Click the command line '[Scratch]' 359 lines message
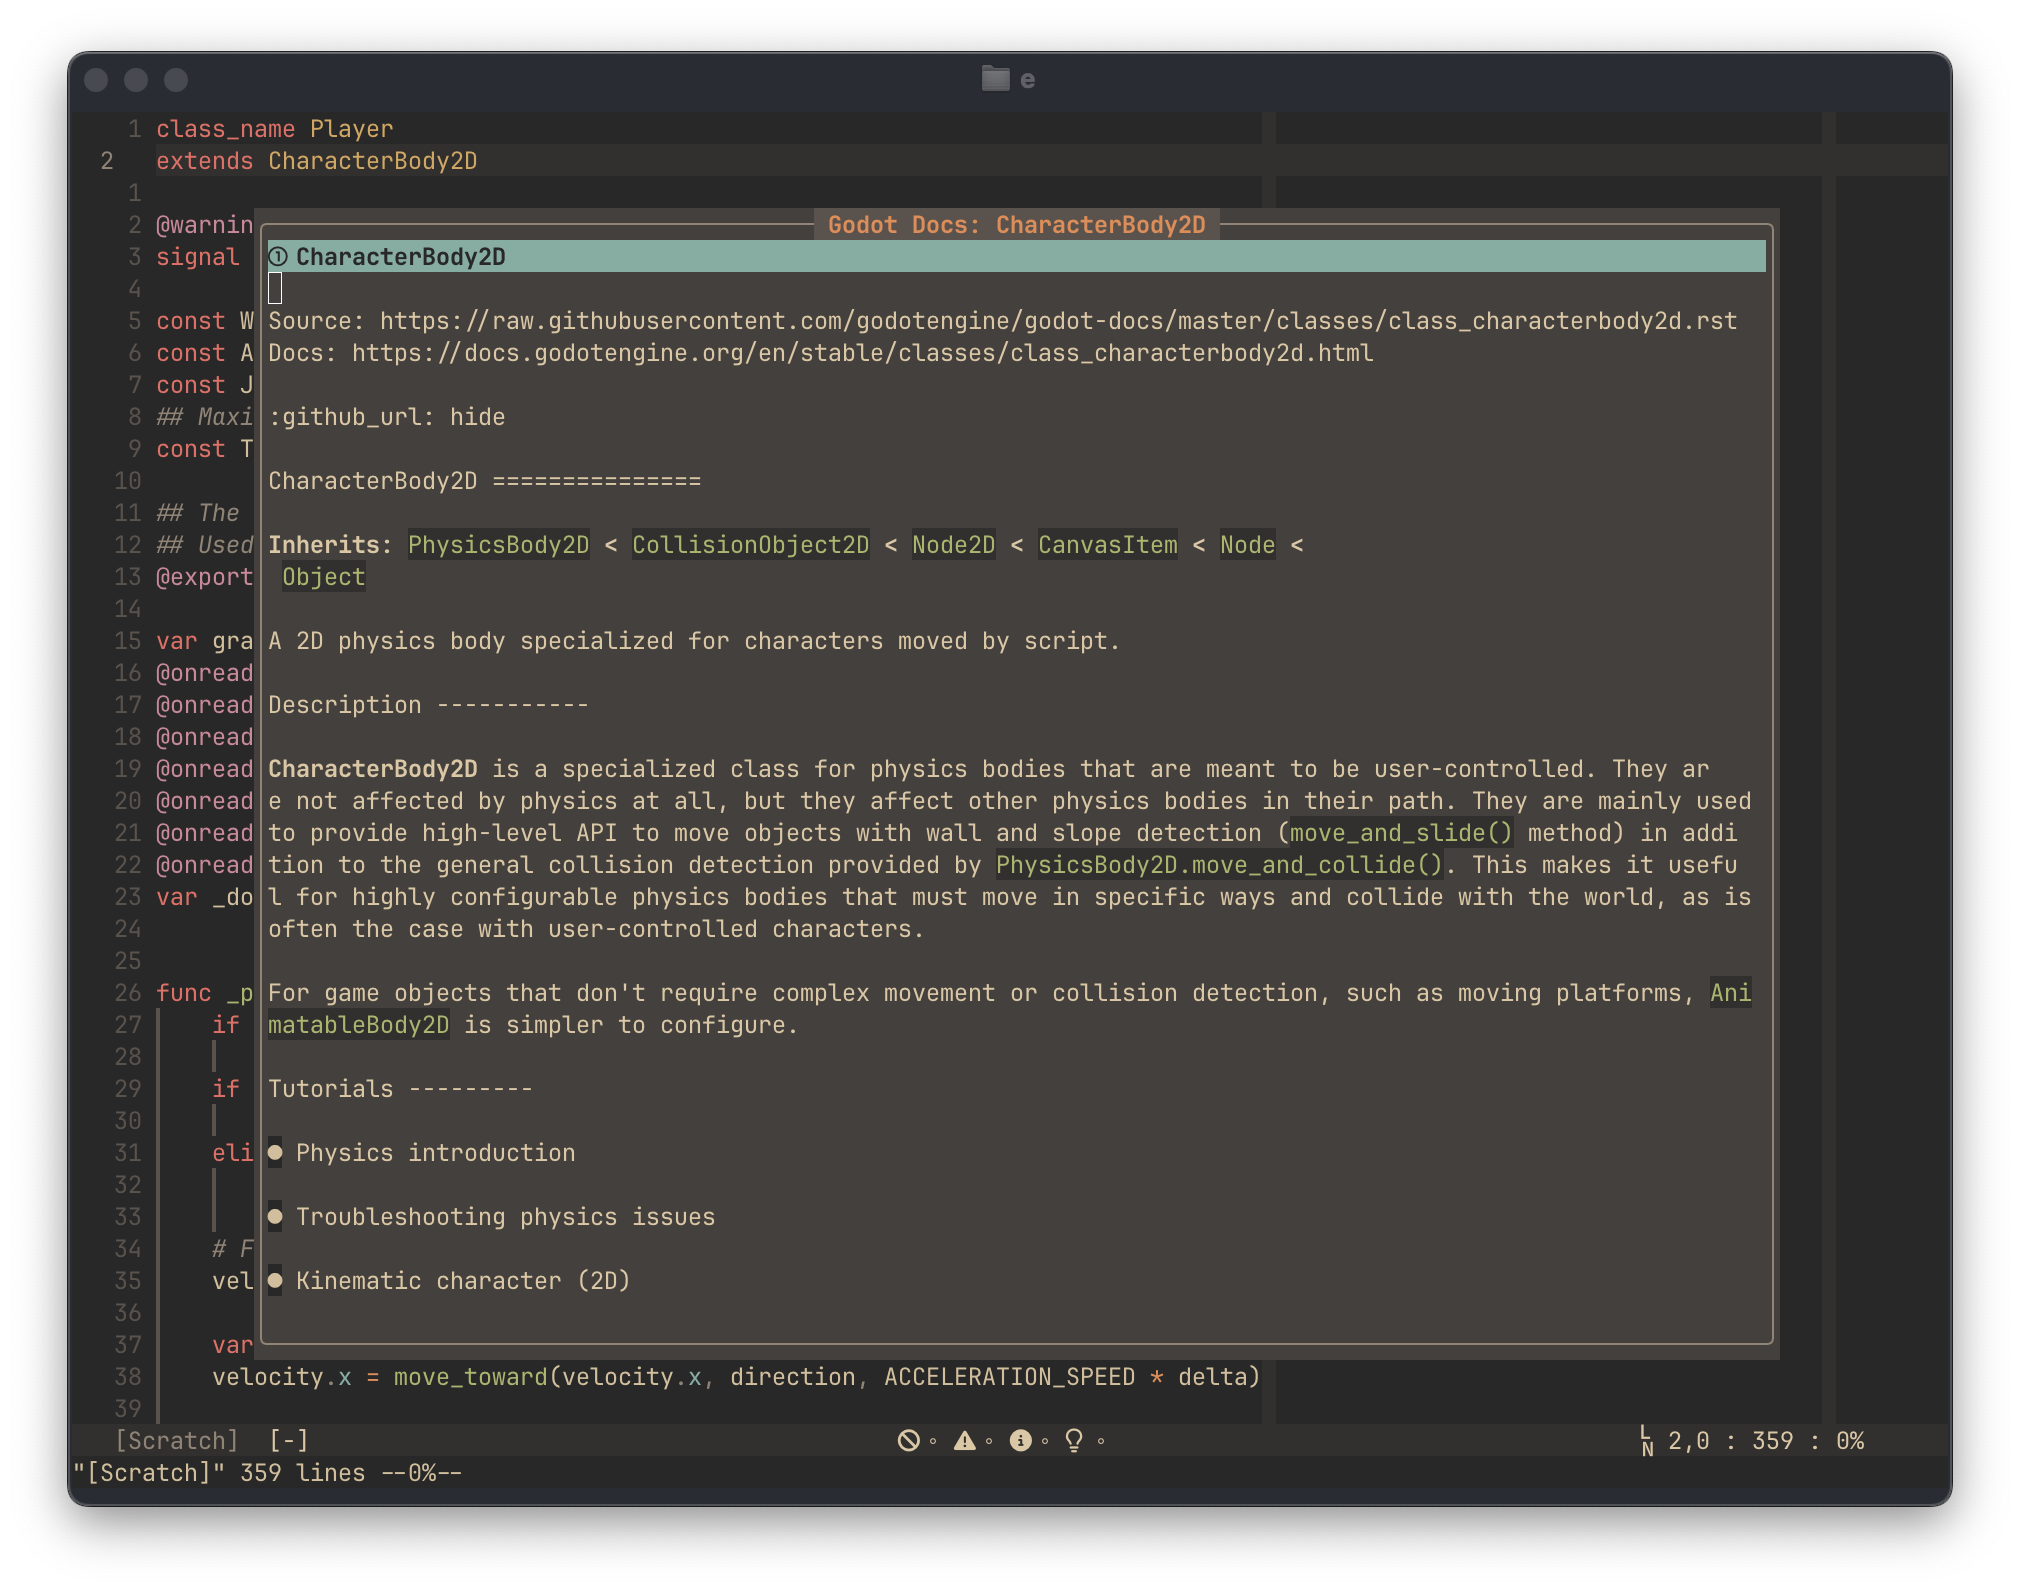Image resolution: width=2020 pixels, height=1590 pixels. pyautogui.click(x=267, y=1473)
